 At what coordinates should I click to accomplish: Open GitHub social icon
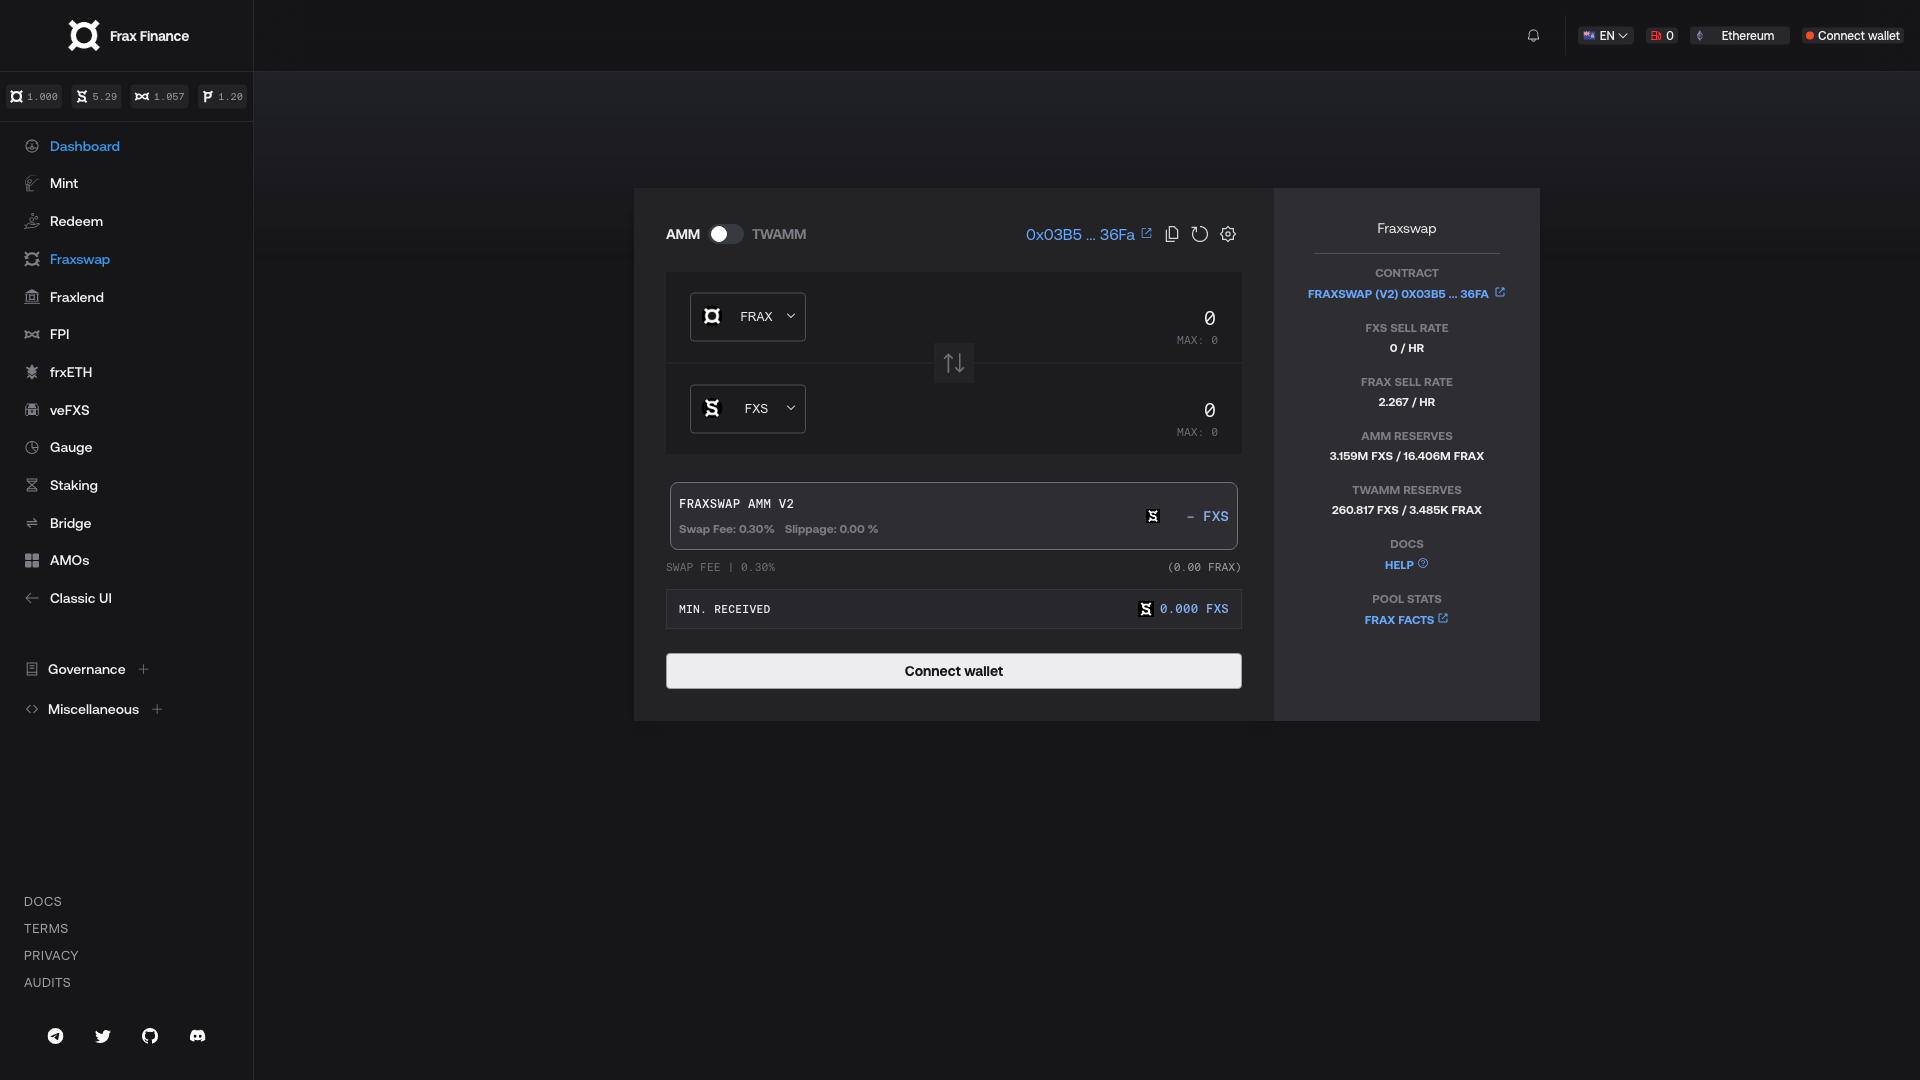coord(150,1036)
